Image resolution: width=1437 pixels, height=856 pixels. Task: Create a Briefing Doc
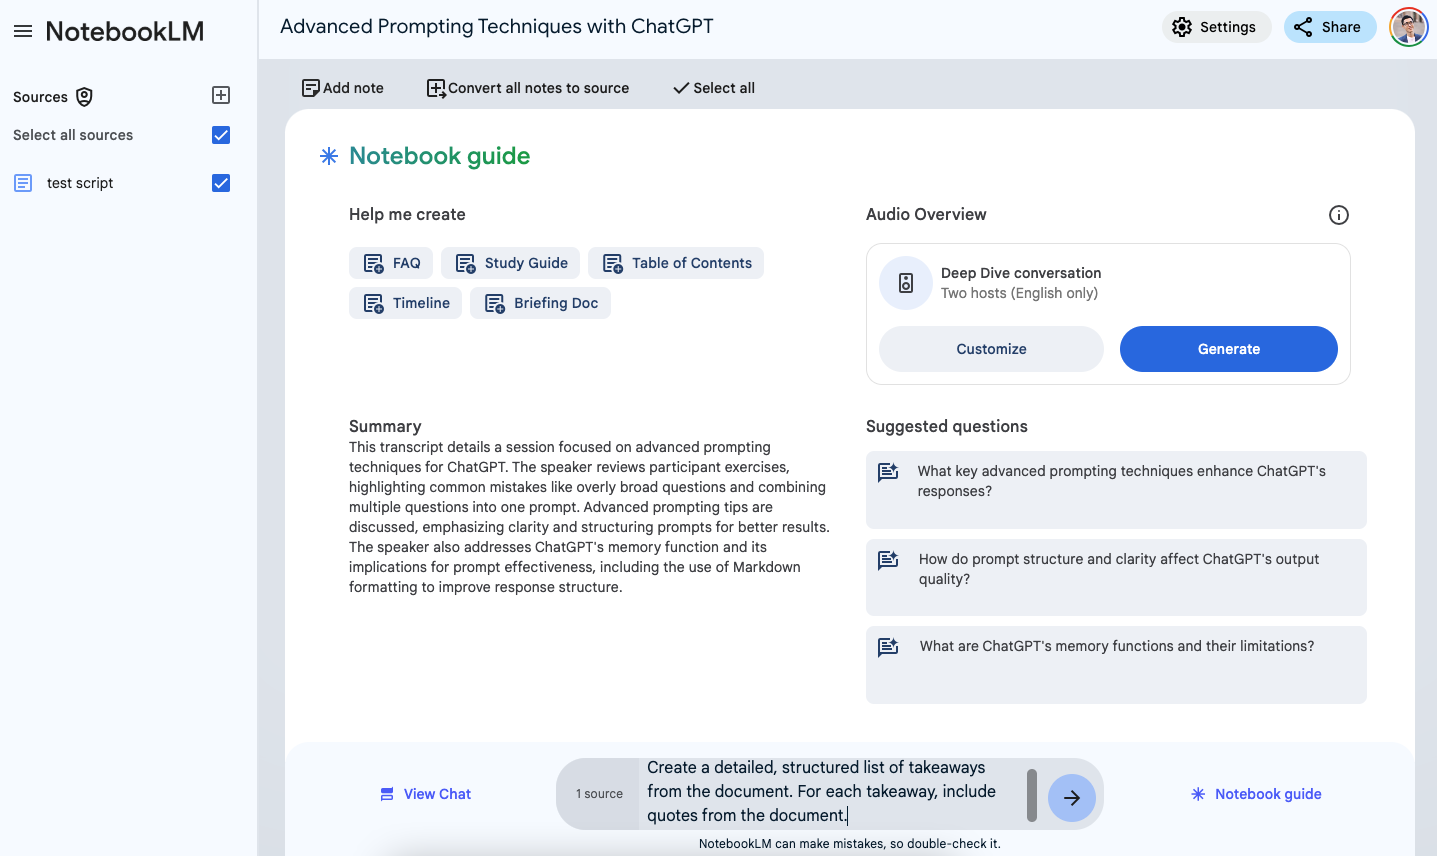click(540, 302)
